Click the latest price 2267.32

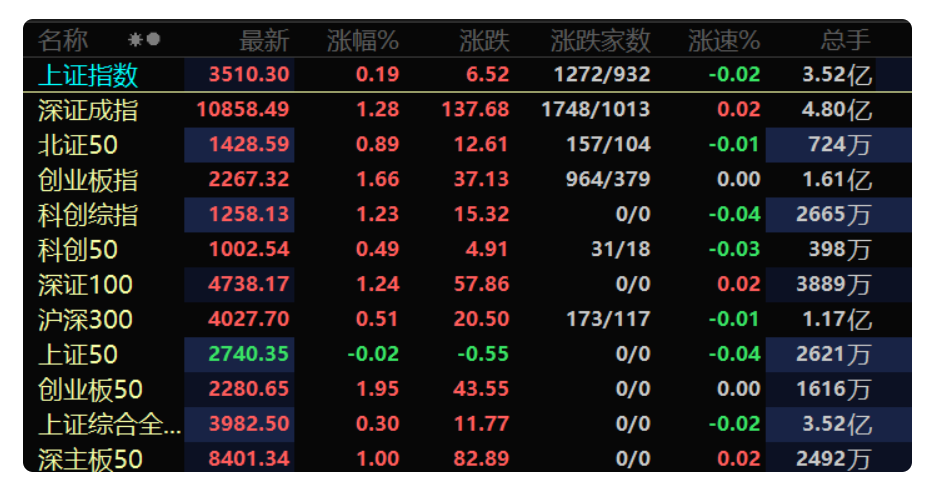(249, 179)
